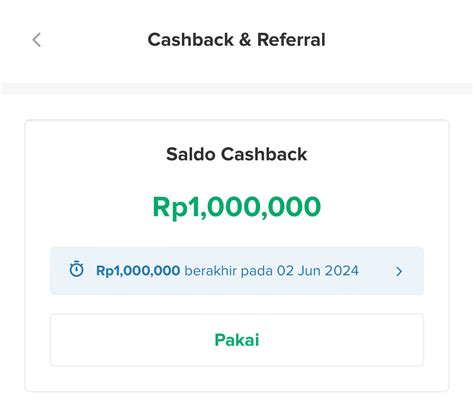The height and width of the screenshot is (417, 474).
Task: Click the 02 Jun 2024 expiry date
Action: pyautogui.click(x=318, y=271)
